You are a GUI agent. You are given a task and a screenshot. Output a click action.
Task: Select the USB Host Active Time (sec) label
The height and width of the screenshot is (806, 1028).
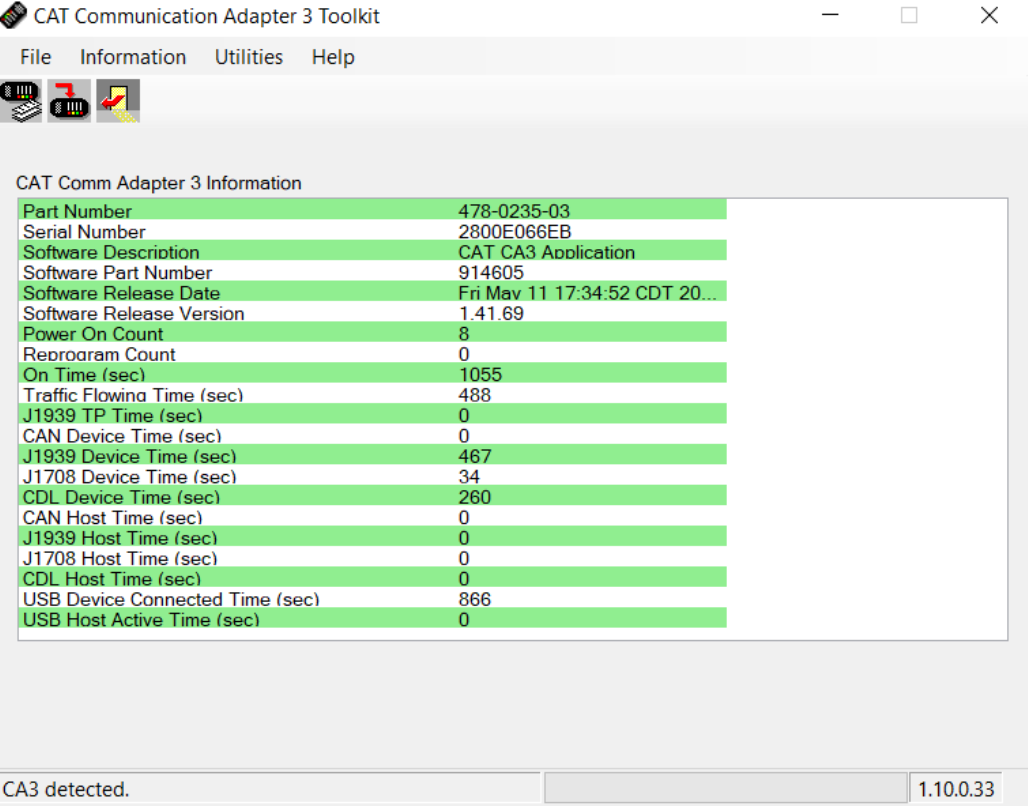pos(141,619)
